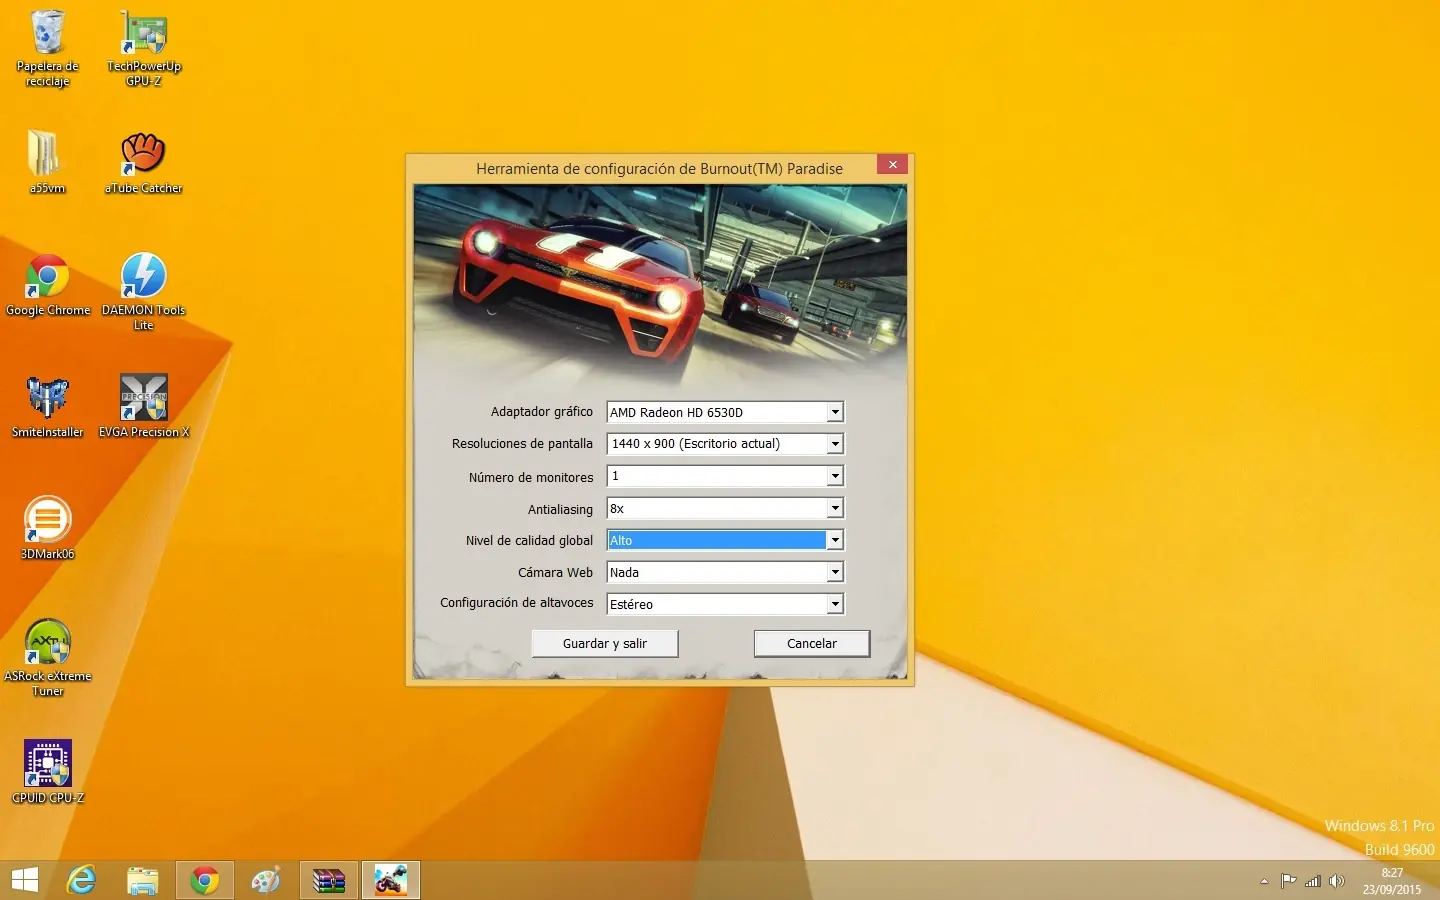Click the Guardar y salir button
This screenshot has width=1440, height=900.
pos(605,643)
